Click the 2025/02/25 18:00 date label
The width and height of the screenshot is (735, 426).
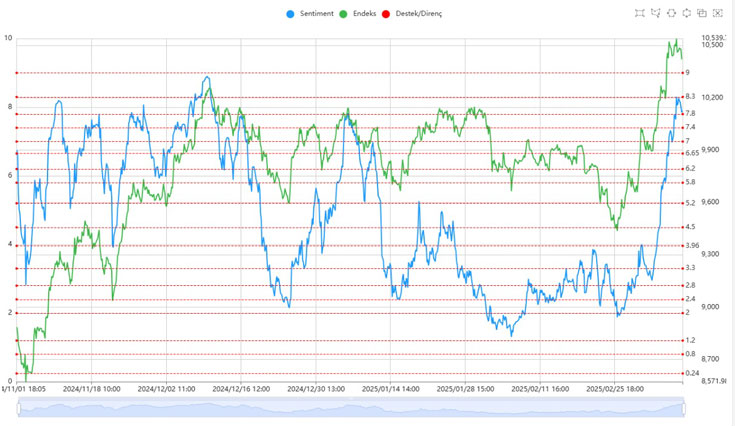(x=615, y=389)
